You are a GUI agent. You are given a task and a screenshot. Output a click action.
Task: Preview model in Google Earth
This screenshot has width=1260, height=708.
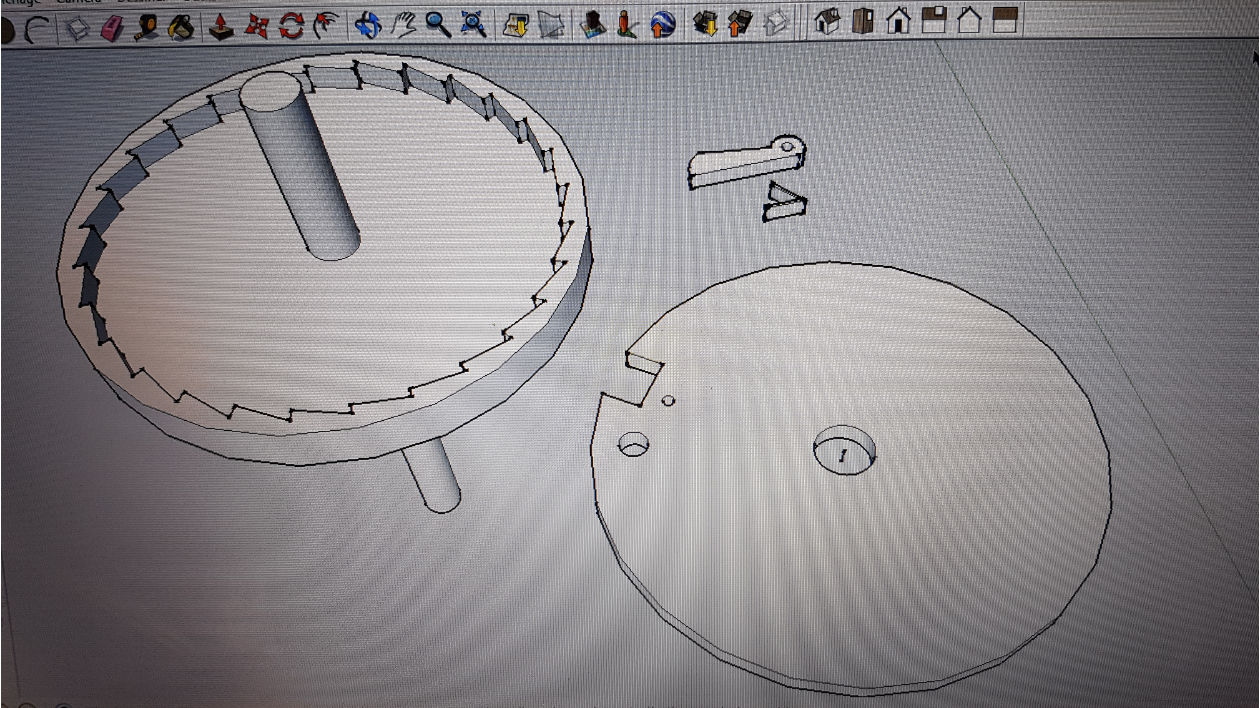(x=662, y=22)
